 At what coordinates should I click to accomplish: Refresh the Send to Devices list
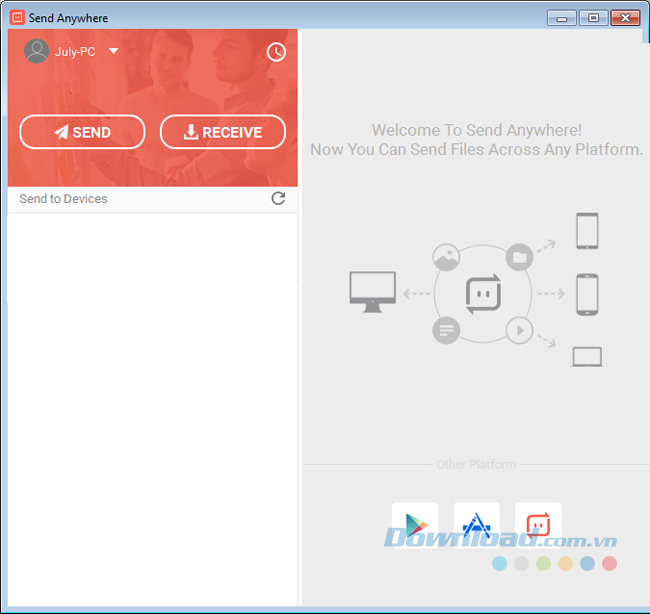[278, 198]
